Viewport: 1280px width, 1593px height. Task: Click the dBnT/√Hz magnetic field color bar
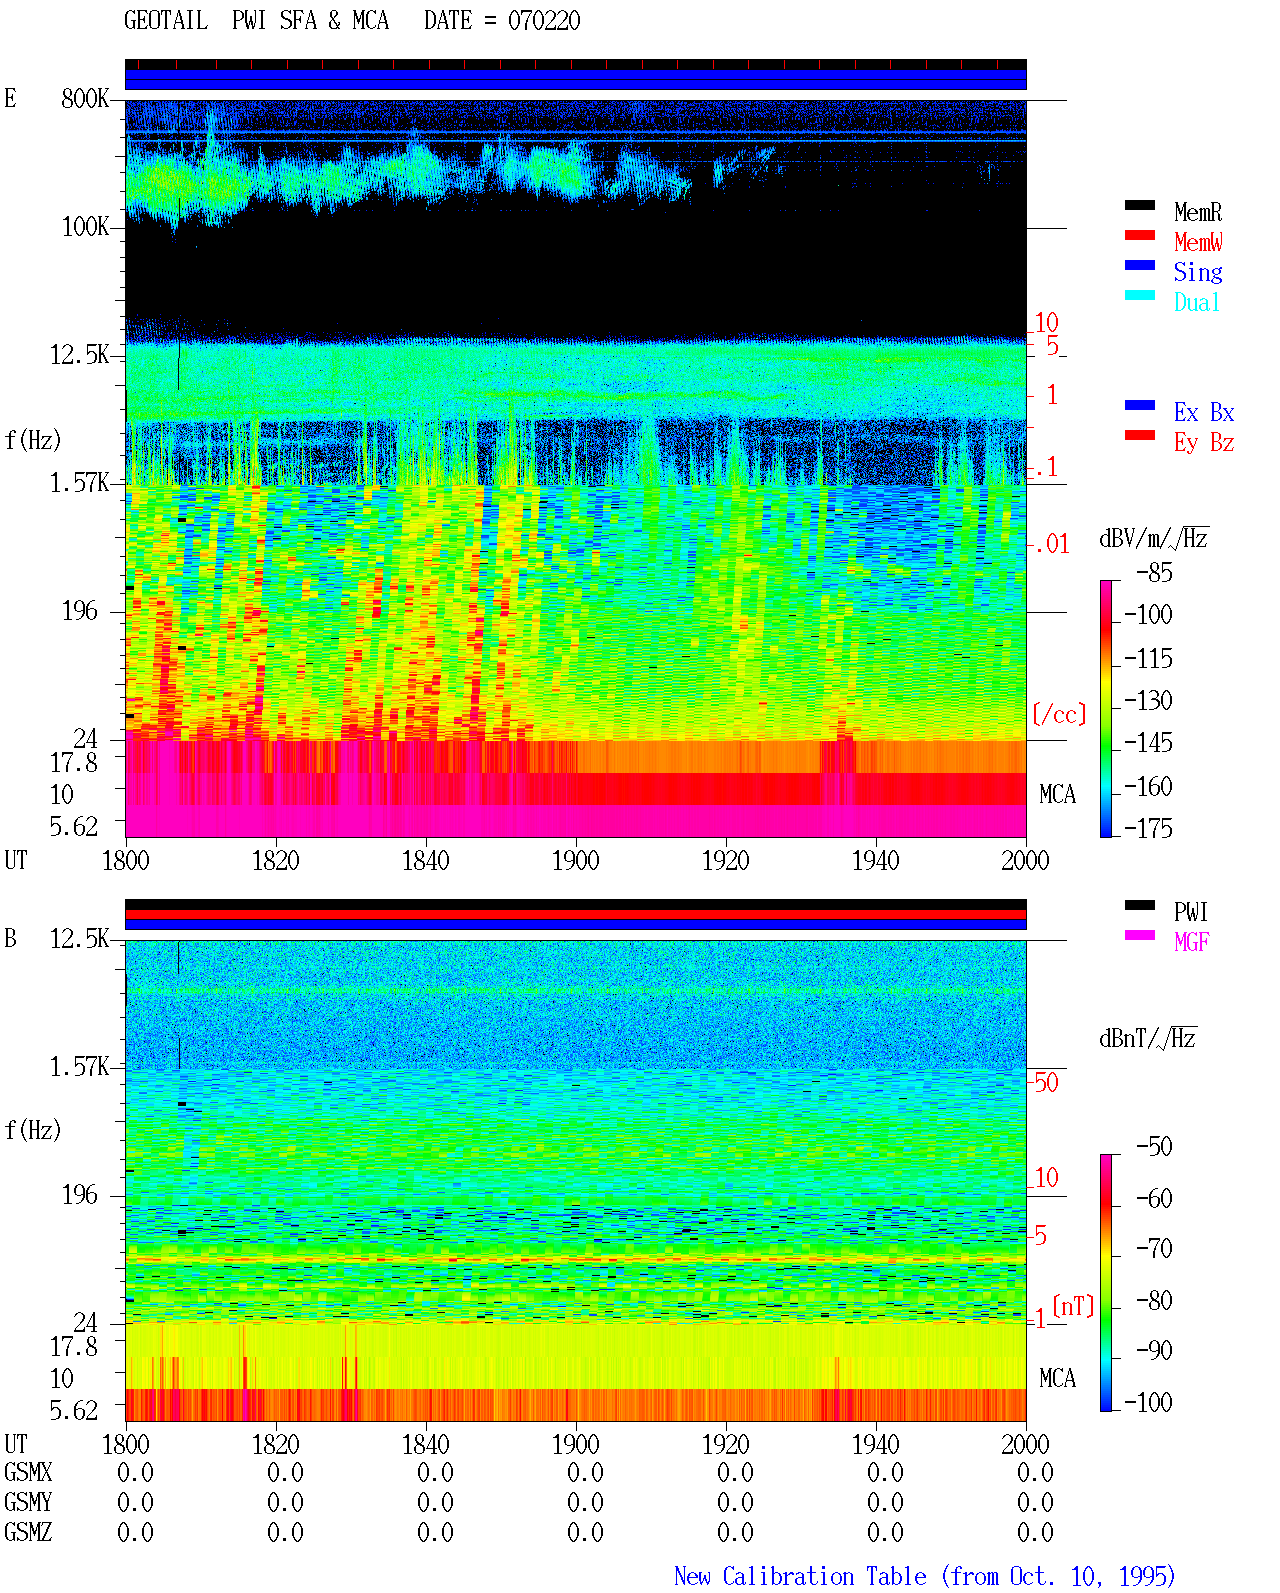1106,1283
